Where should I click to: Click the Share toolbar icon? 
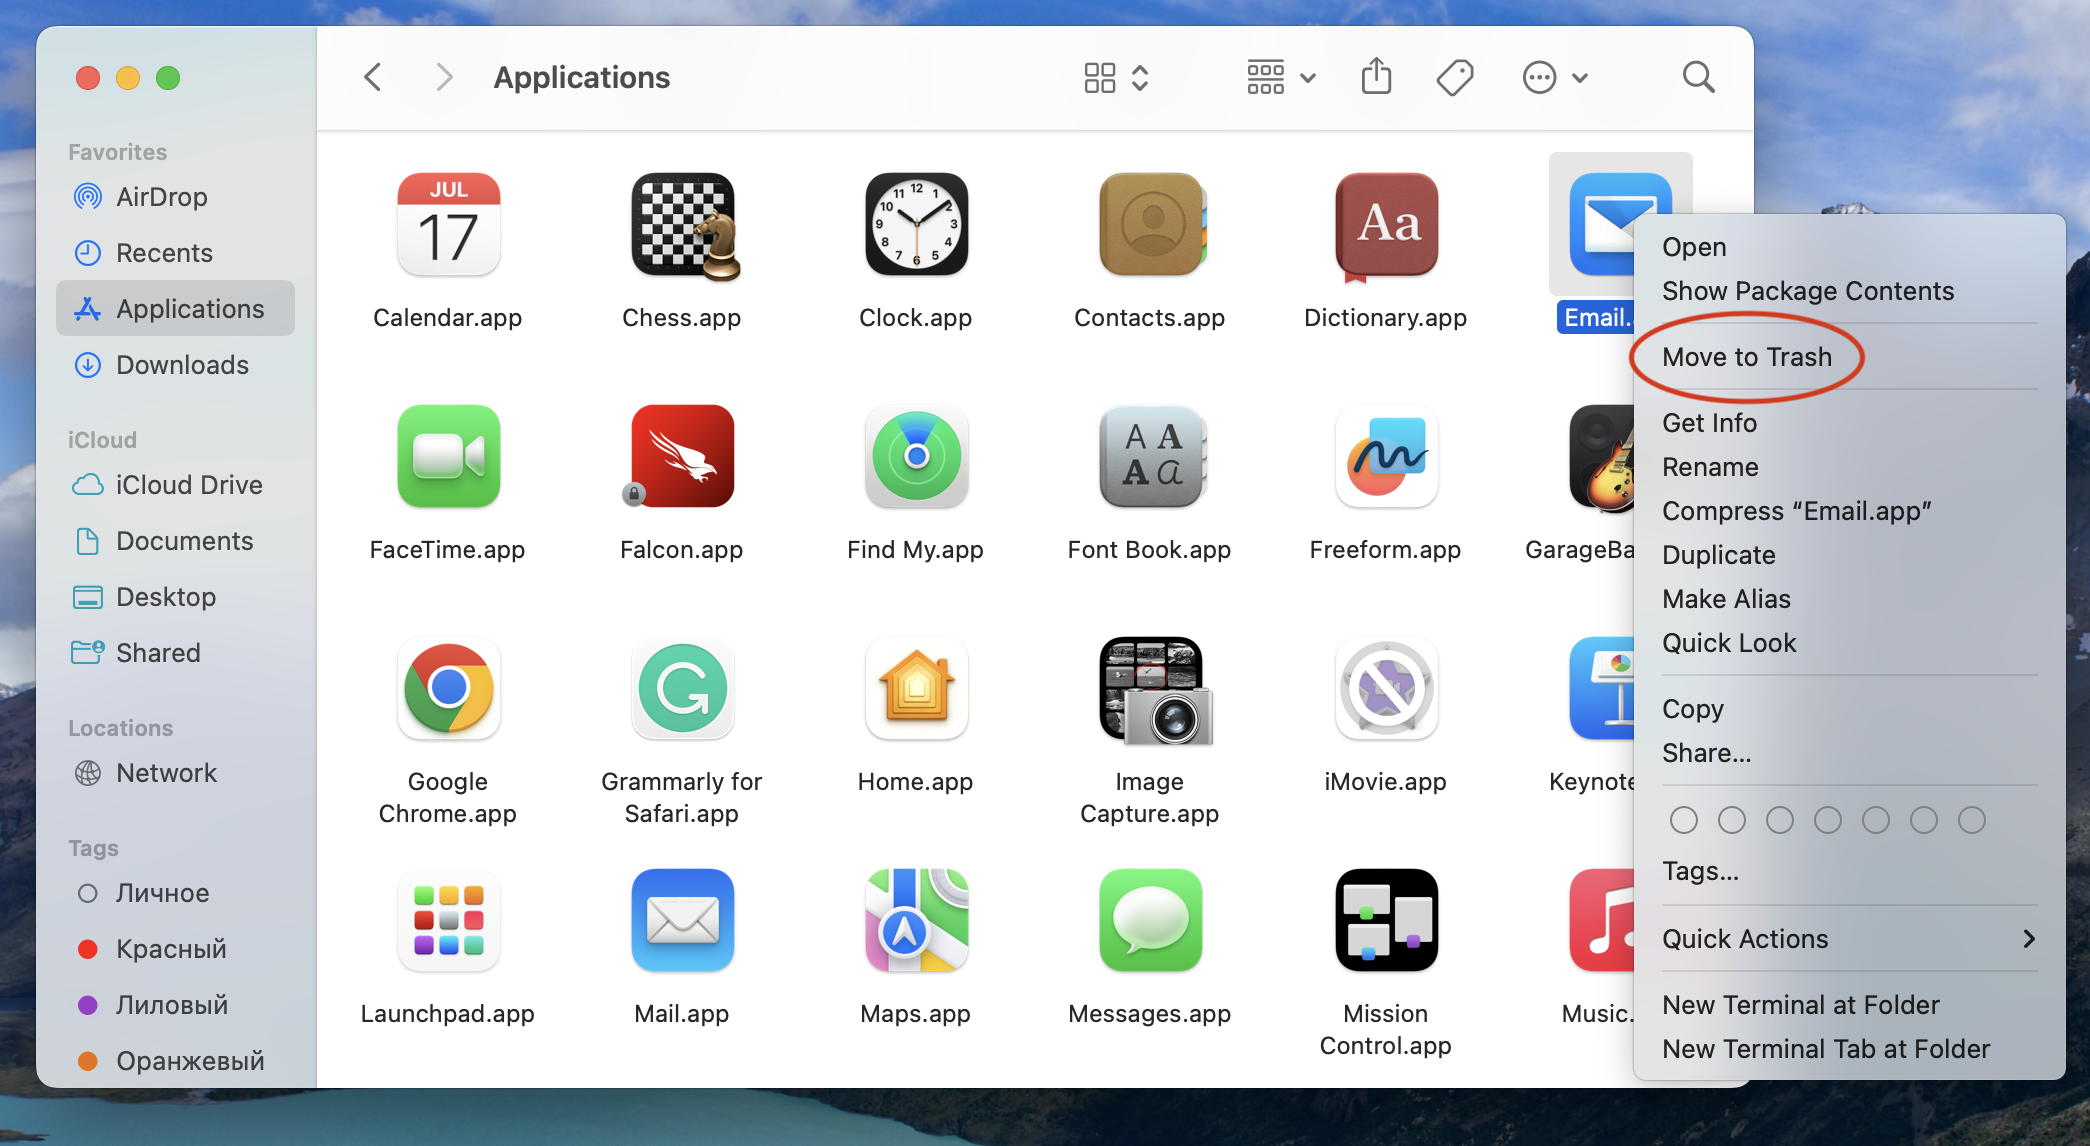click(1376, 77)
